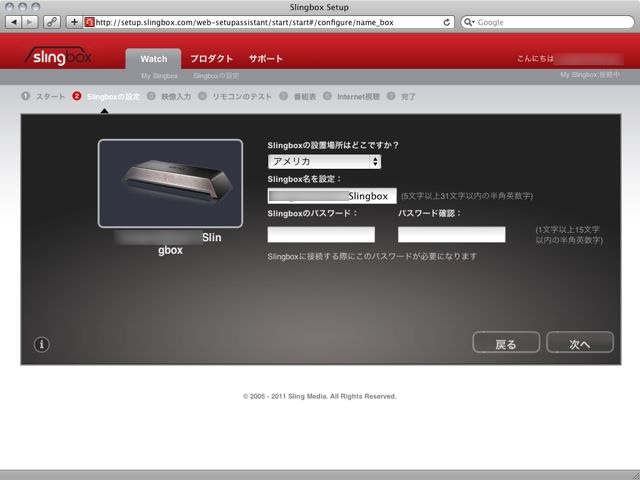Click step 1 circle スタート

pyautogui.click(x=25, y=96)
